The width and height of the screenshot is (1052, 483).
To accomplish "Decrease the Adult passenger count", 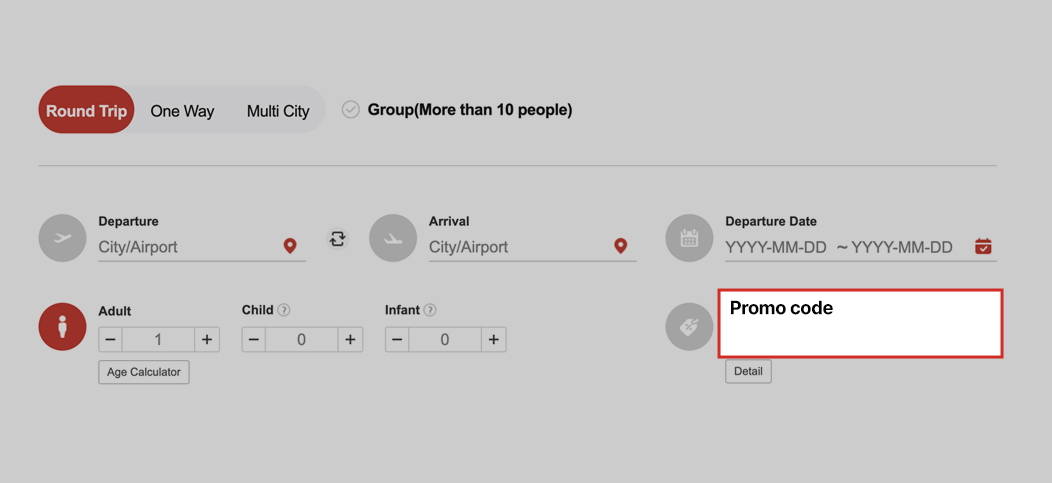I will [111, 340].
